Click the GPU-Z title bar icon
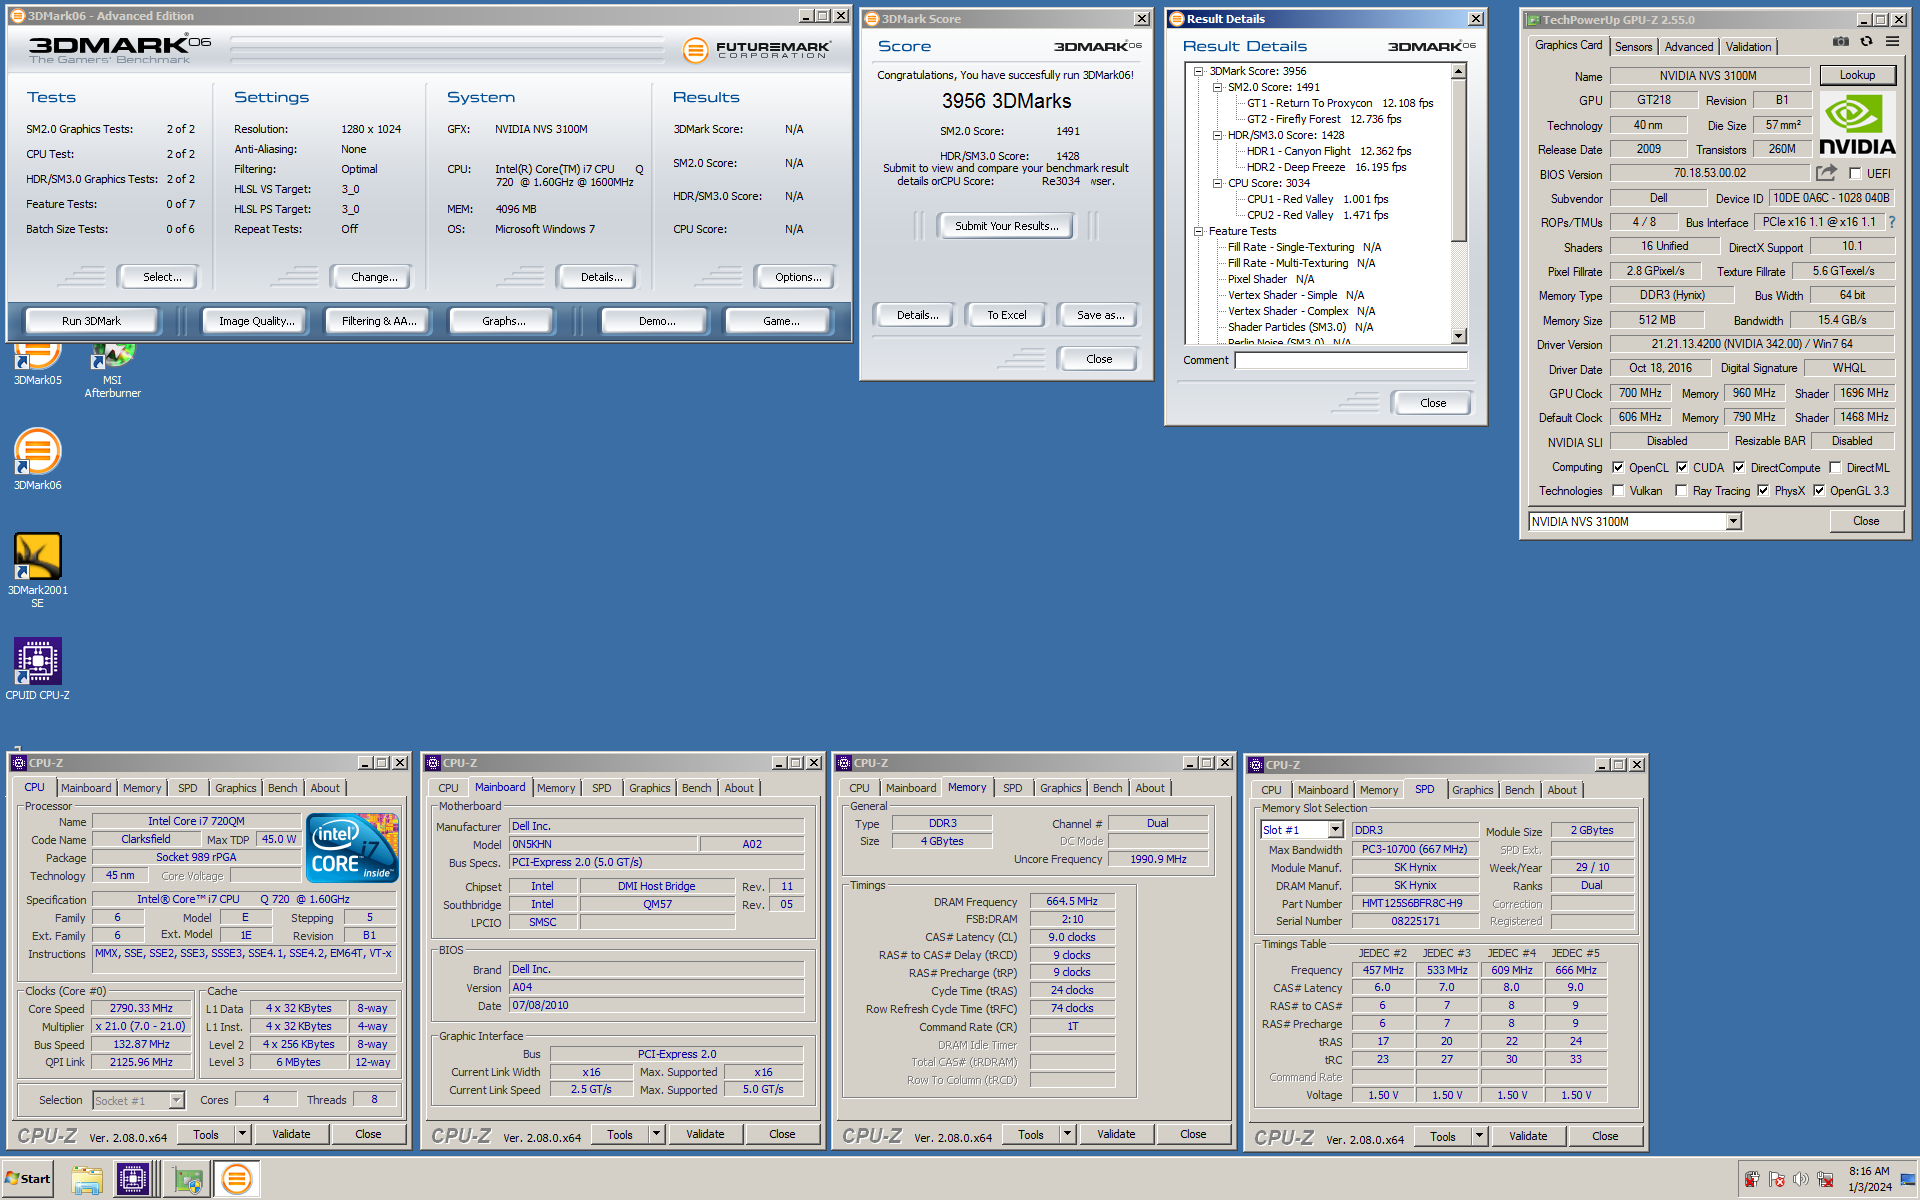 1533,19
